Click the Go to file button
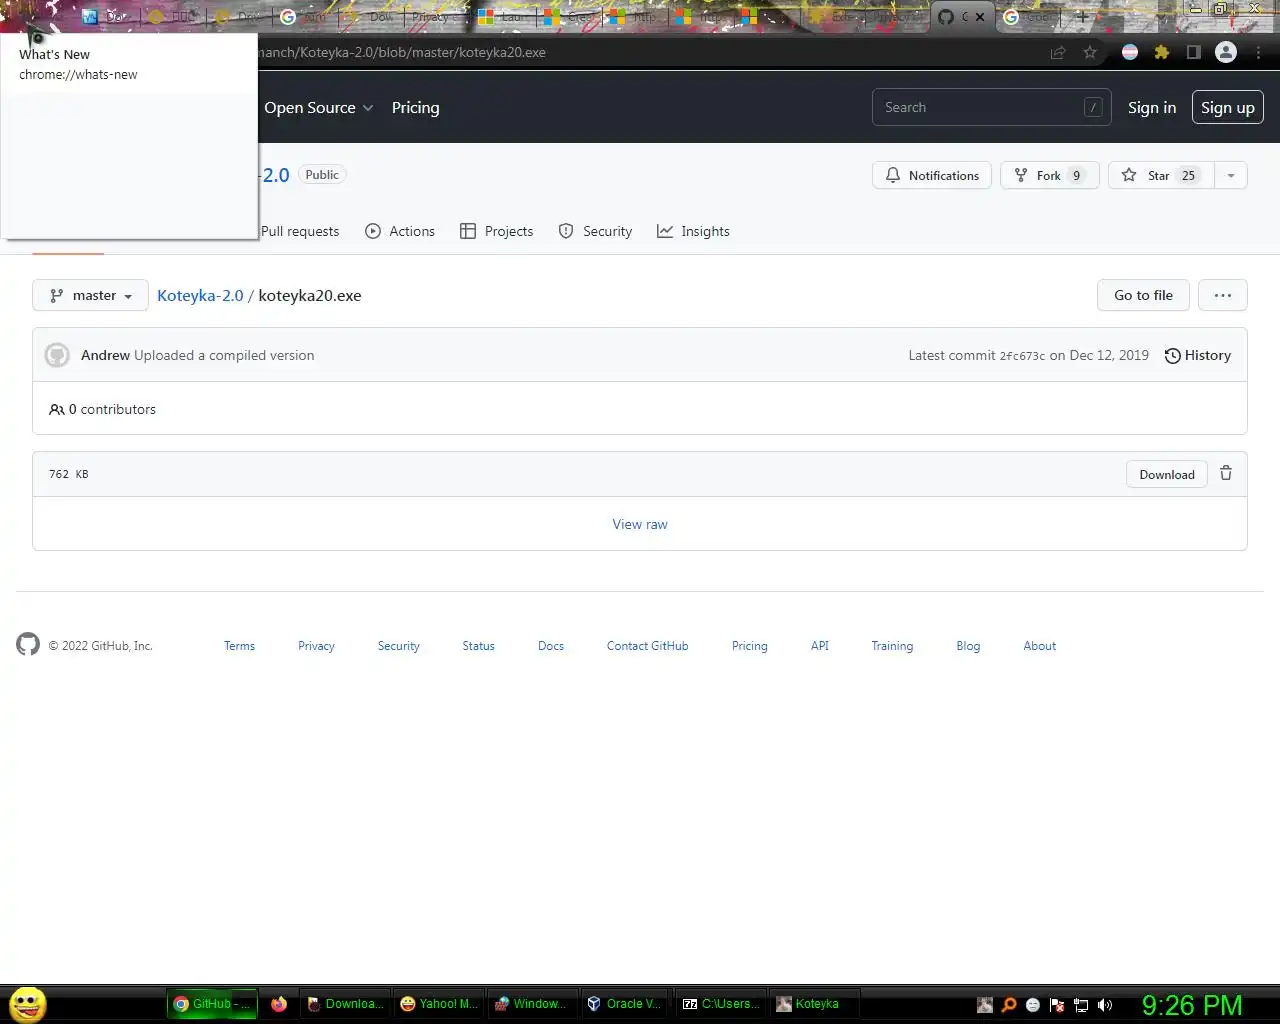 pos(1143,295)
